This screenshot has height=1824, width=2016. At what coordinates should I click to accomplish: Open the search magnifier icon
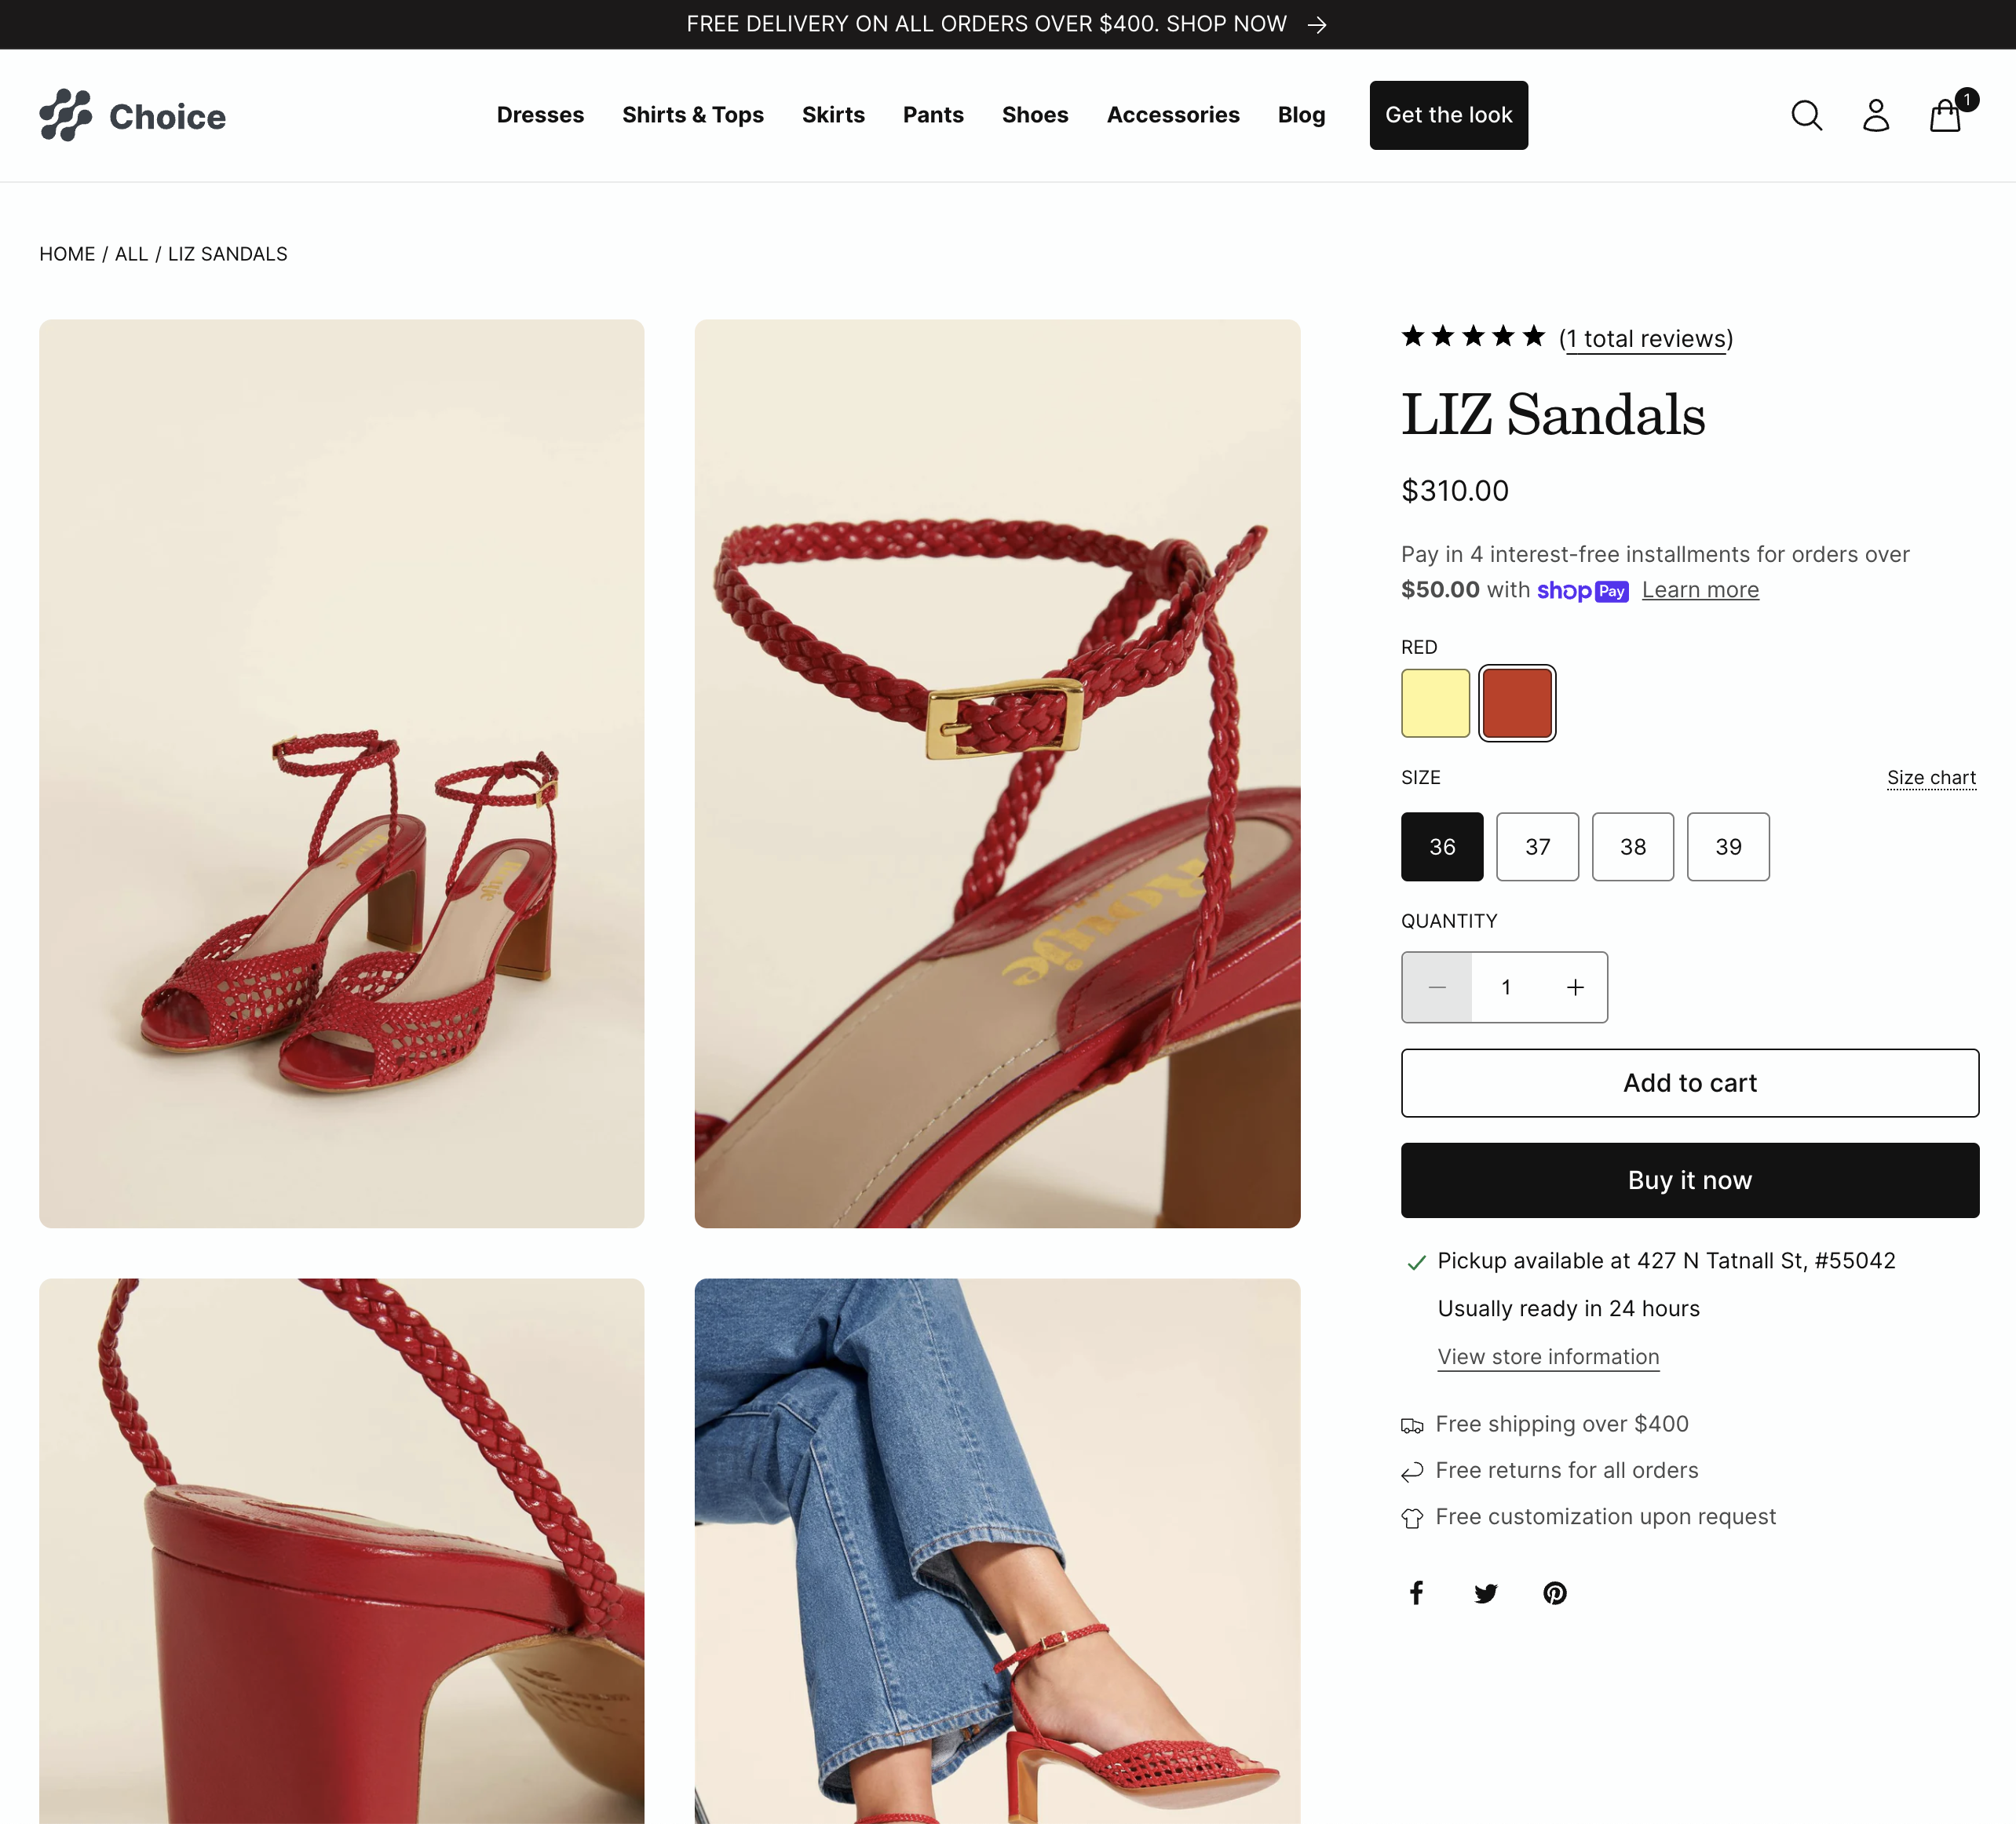1806,116
